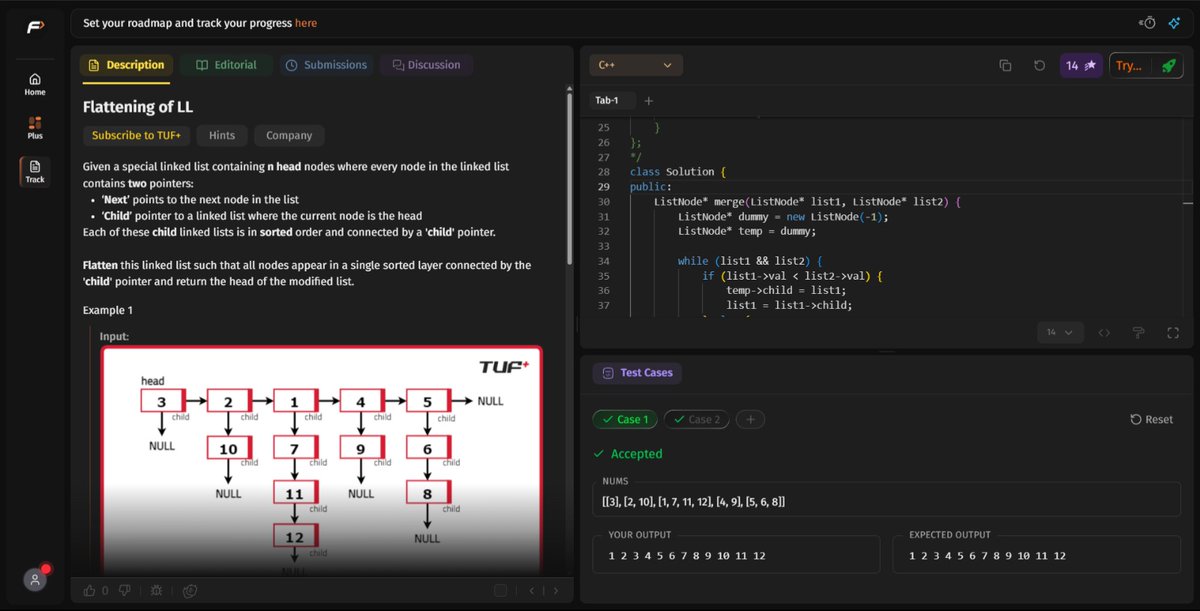Click the orange Try... button
This screenshot has height=611, width=1200.
coord(1131,65)
